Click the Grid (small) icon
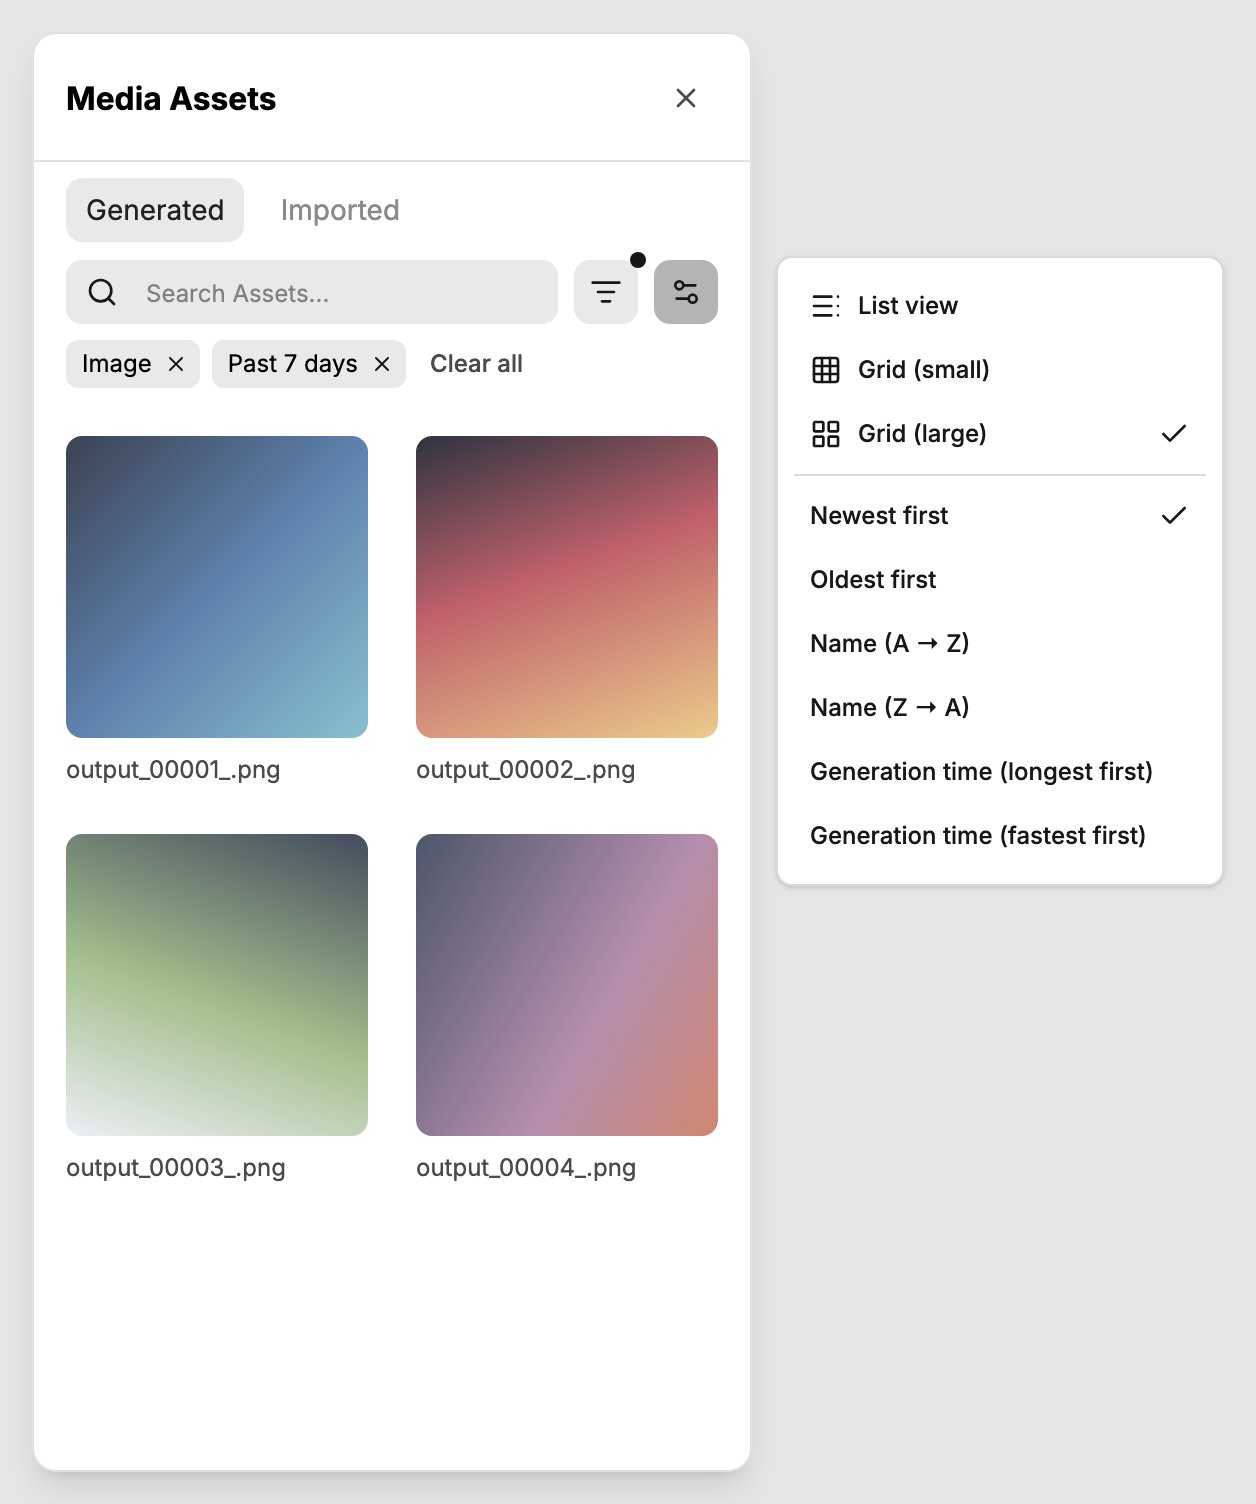Screen dimensions: 1256x1504 pyautogui.click(x=826, y=370)
